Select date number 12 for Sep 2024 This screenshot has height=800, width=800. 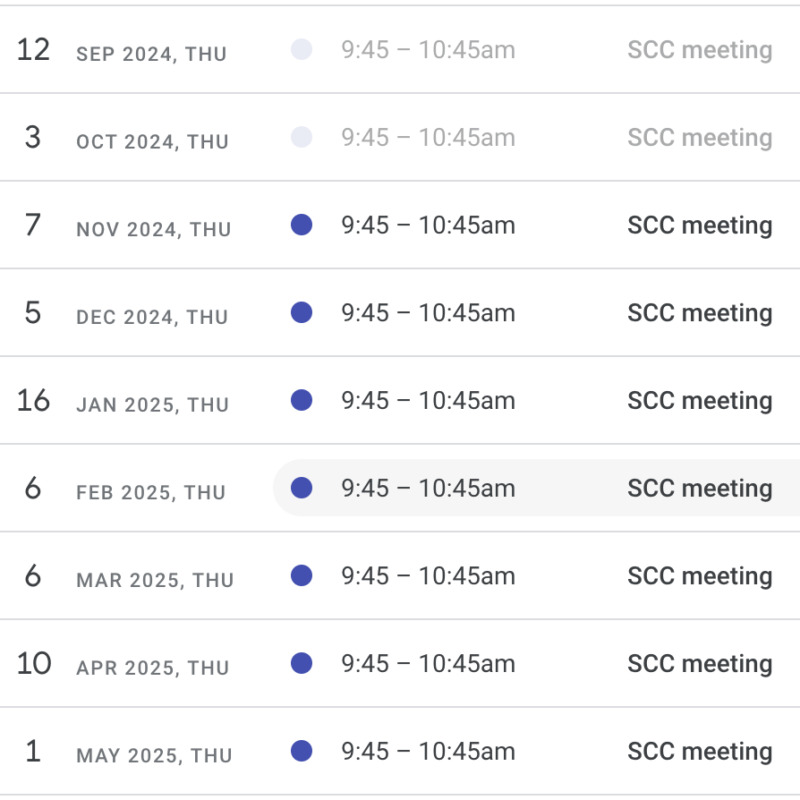(33, 49)
